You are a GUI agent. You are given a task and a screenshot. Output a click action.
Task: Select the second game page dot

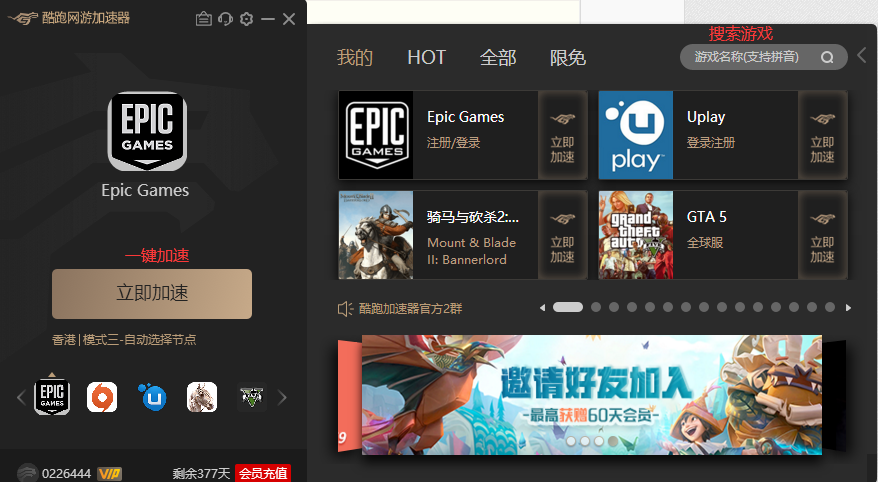coord(596,307)
